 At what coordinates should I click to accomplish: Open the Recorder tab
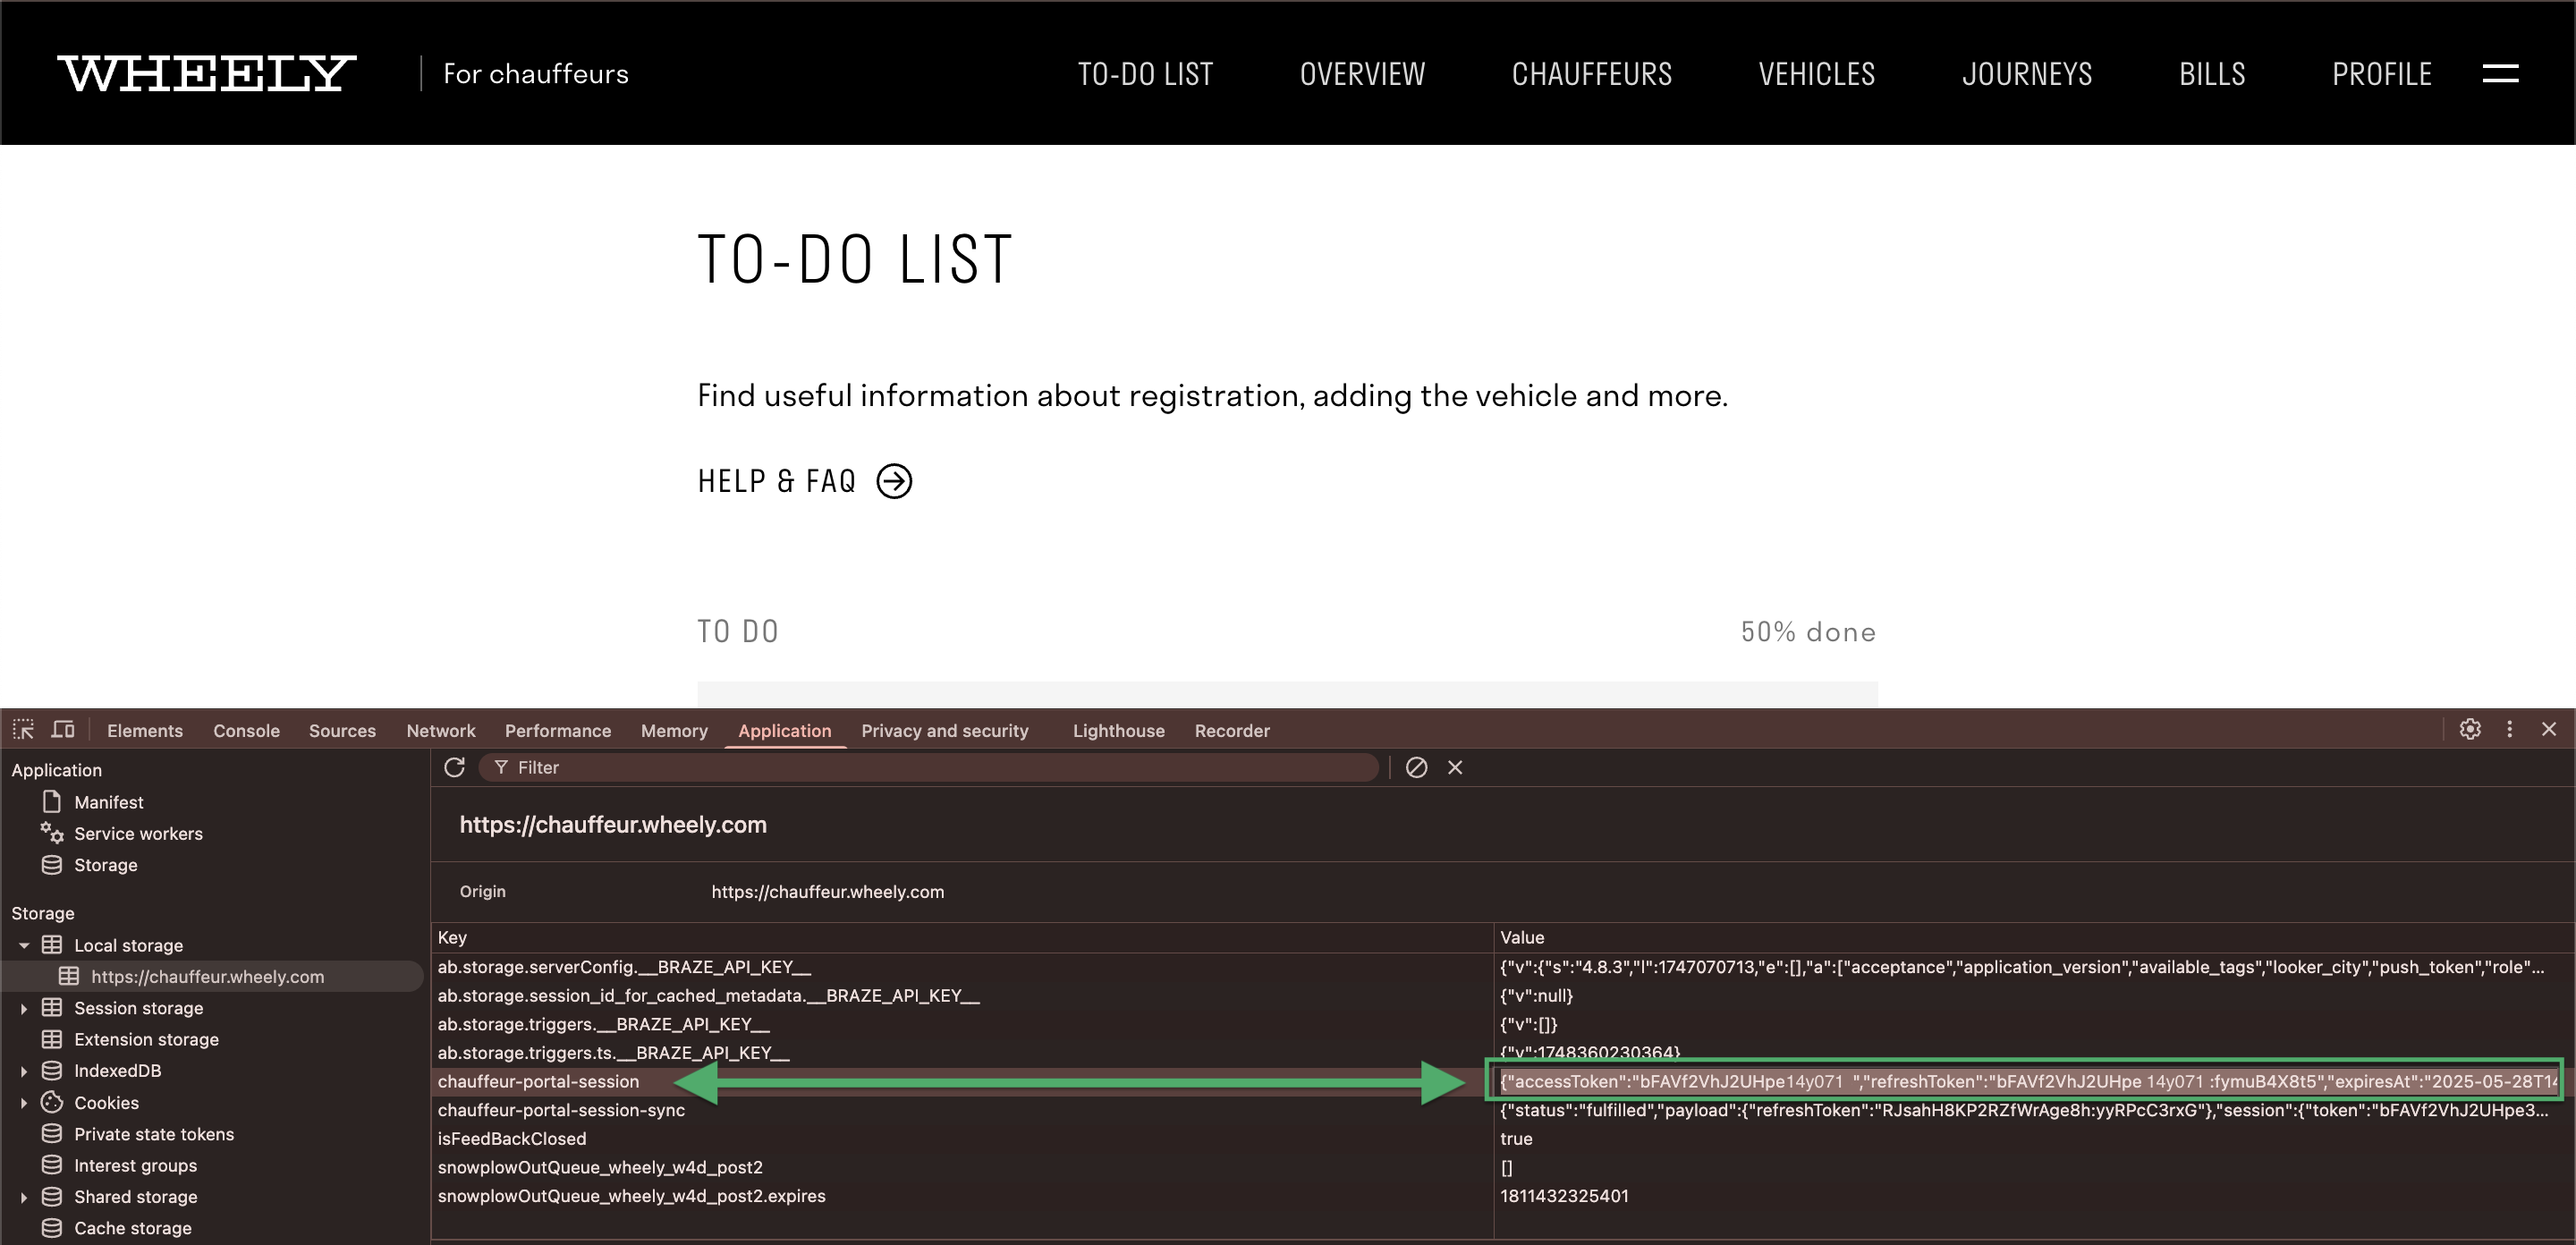(1232, 731)
